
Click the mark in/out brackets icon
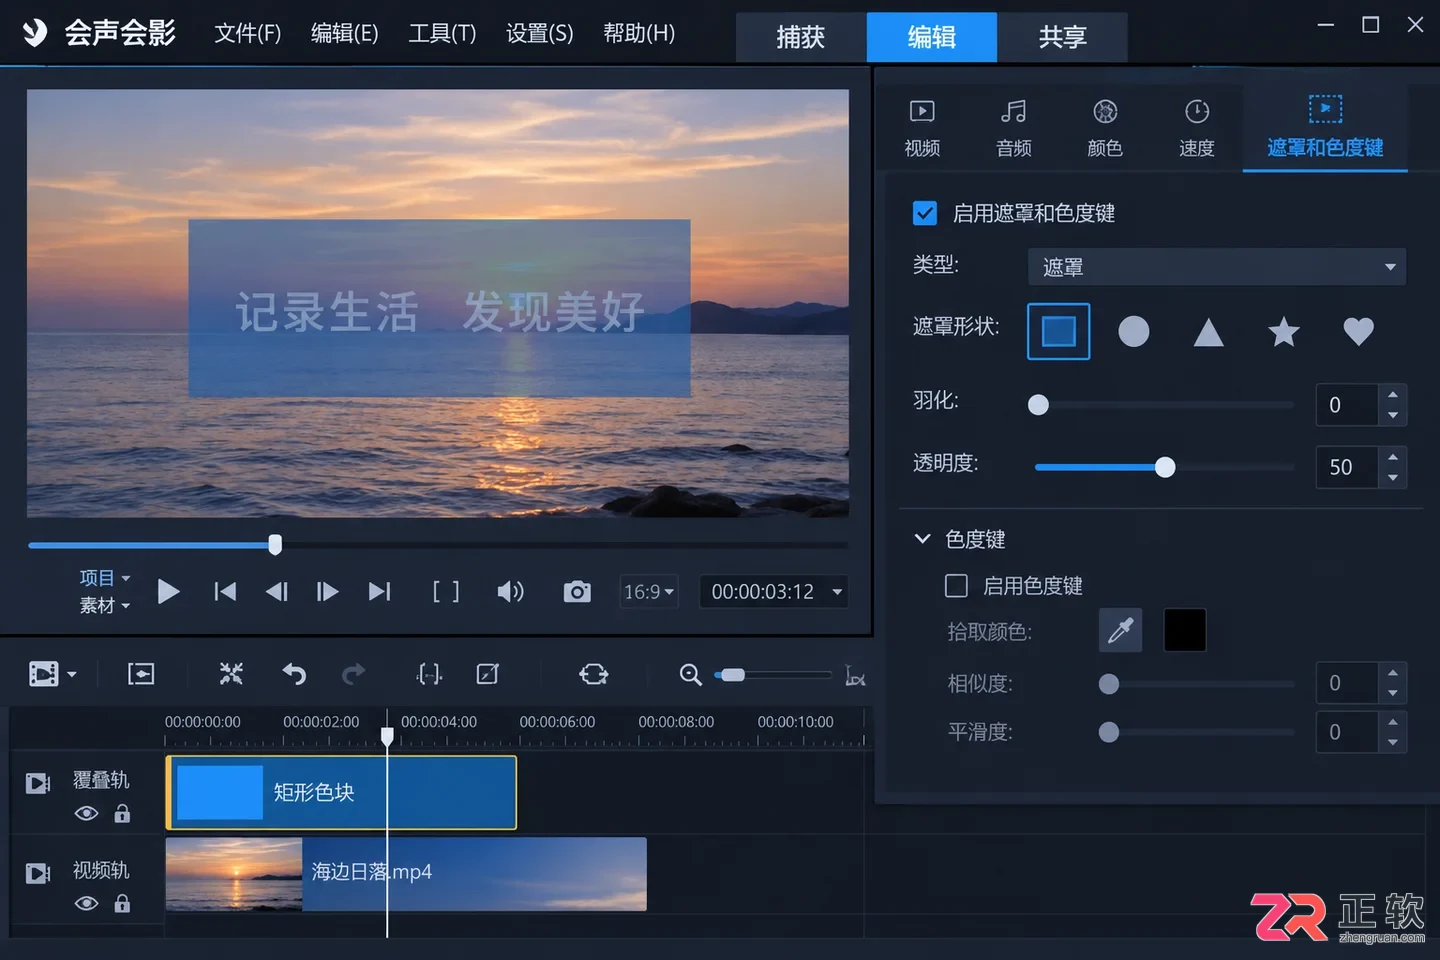click(x=446, y=592)
